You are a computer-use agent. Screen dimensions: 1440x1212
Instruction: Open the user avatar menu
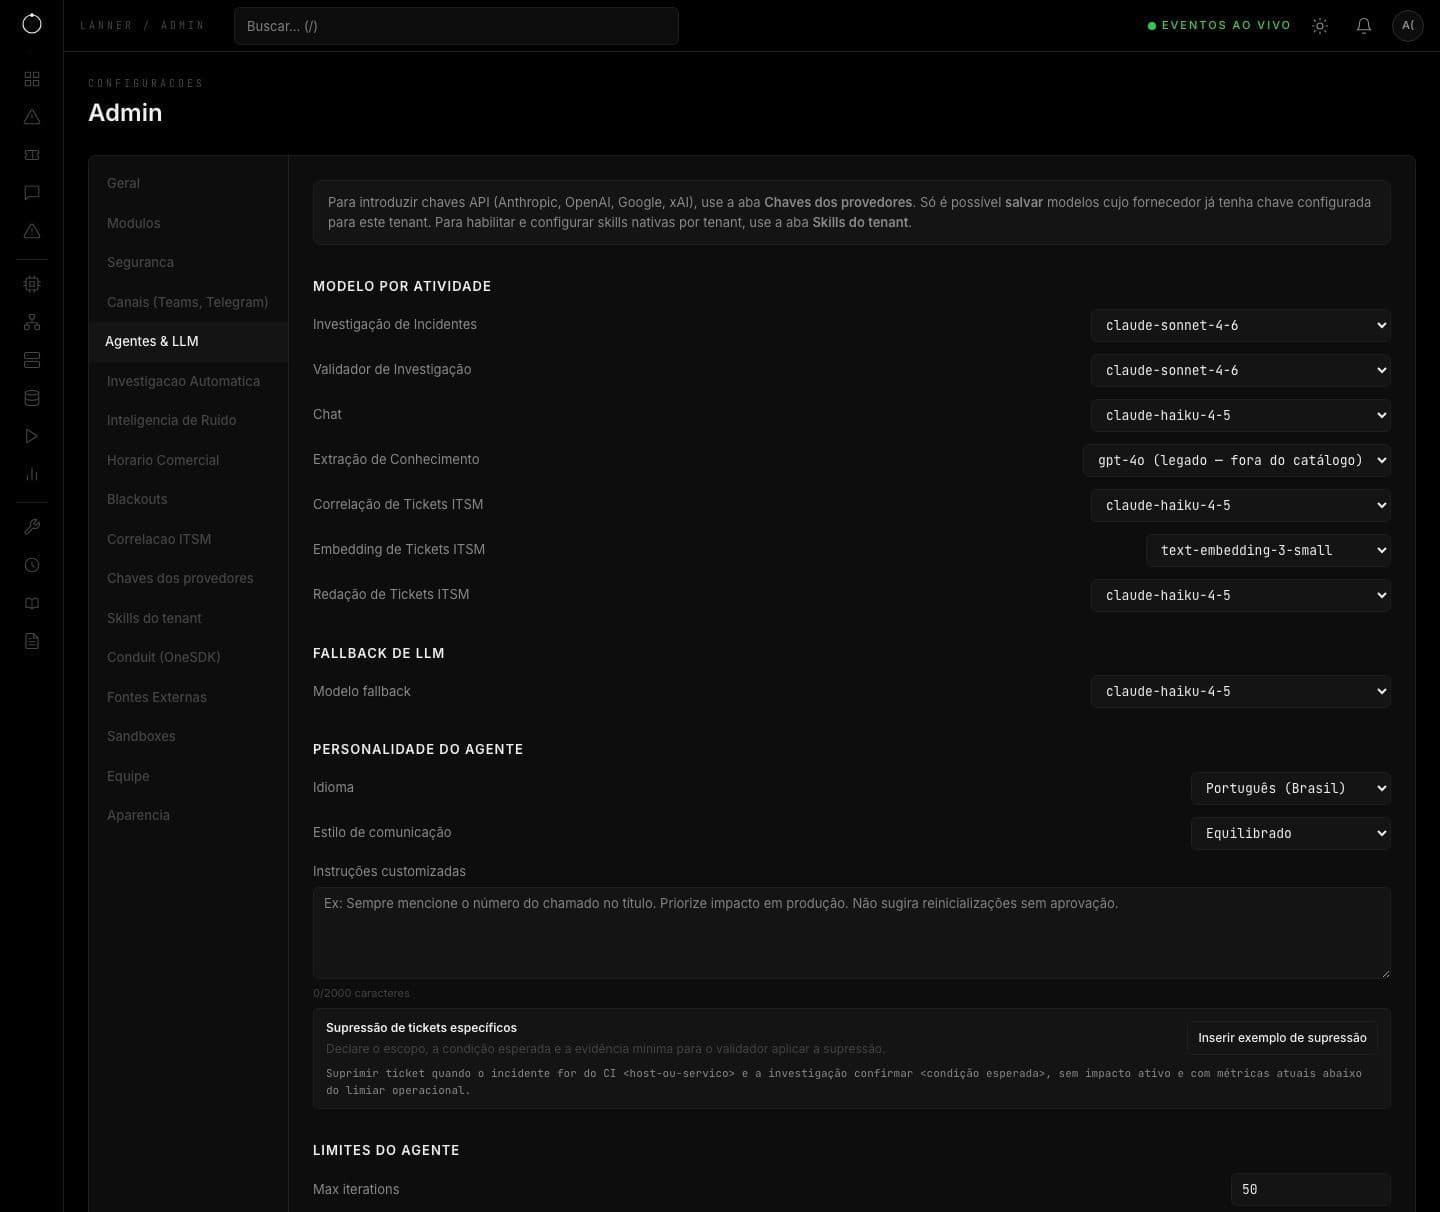coord(1408,26)
